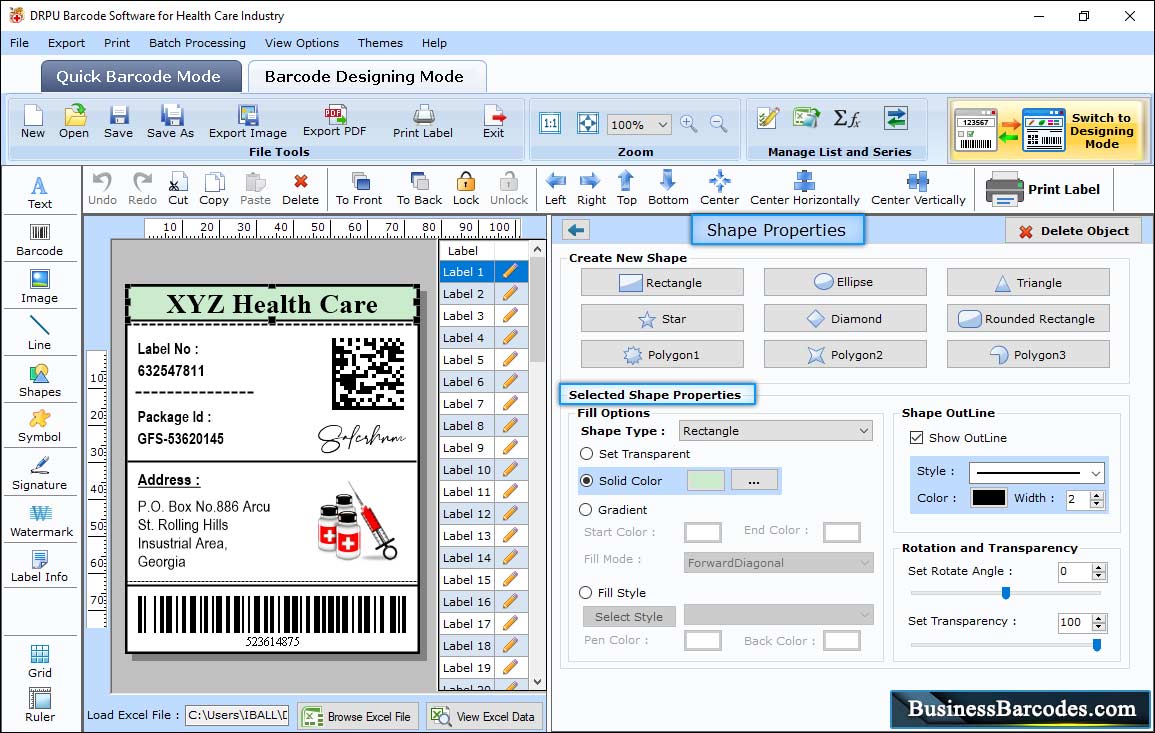Uncheck the Show OutLine checkbox

pos(916,438)
